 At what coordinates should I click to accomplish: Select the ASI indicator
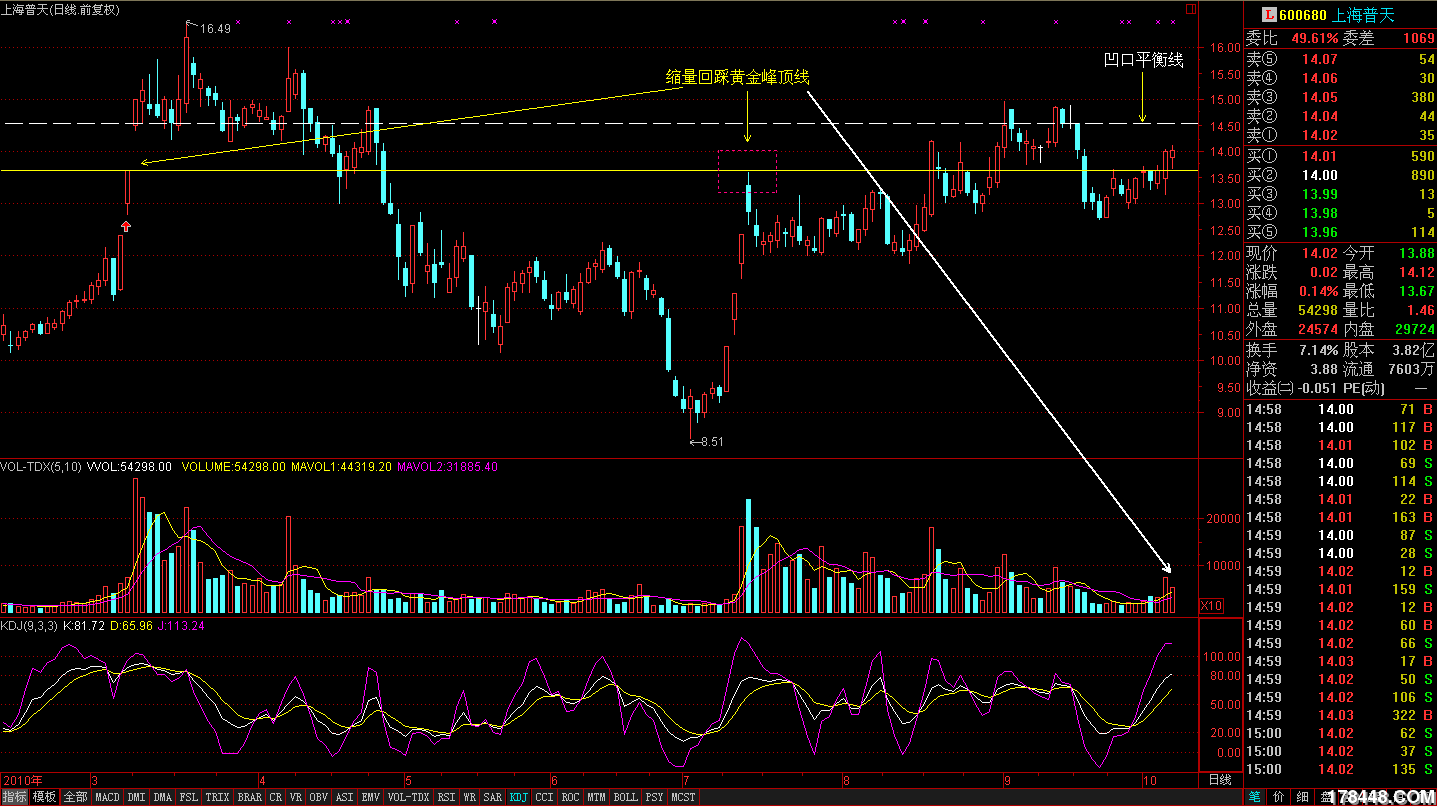click(x=344, y=798)
